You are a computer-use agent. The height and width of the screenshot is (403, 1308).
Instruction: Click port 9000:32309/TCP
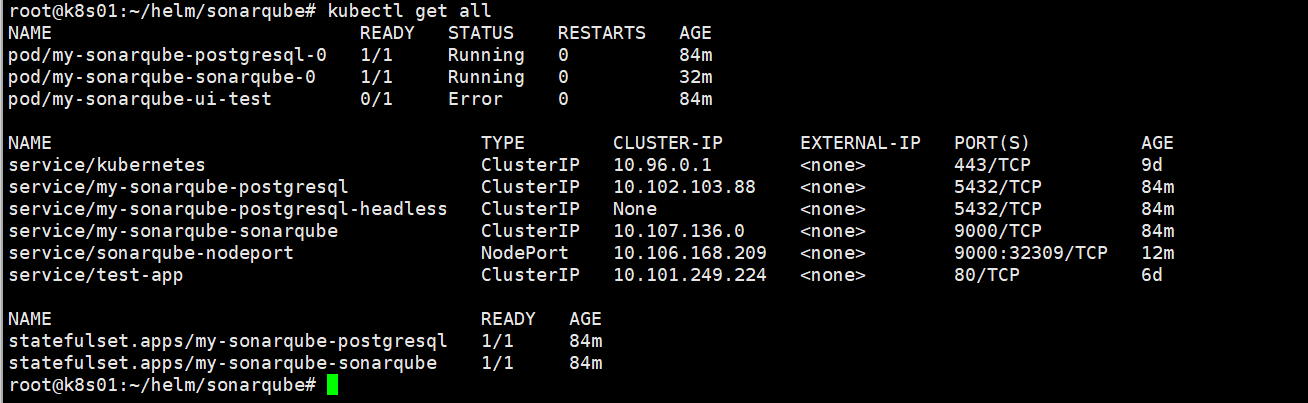click(1031, 253)
